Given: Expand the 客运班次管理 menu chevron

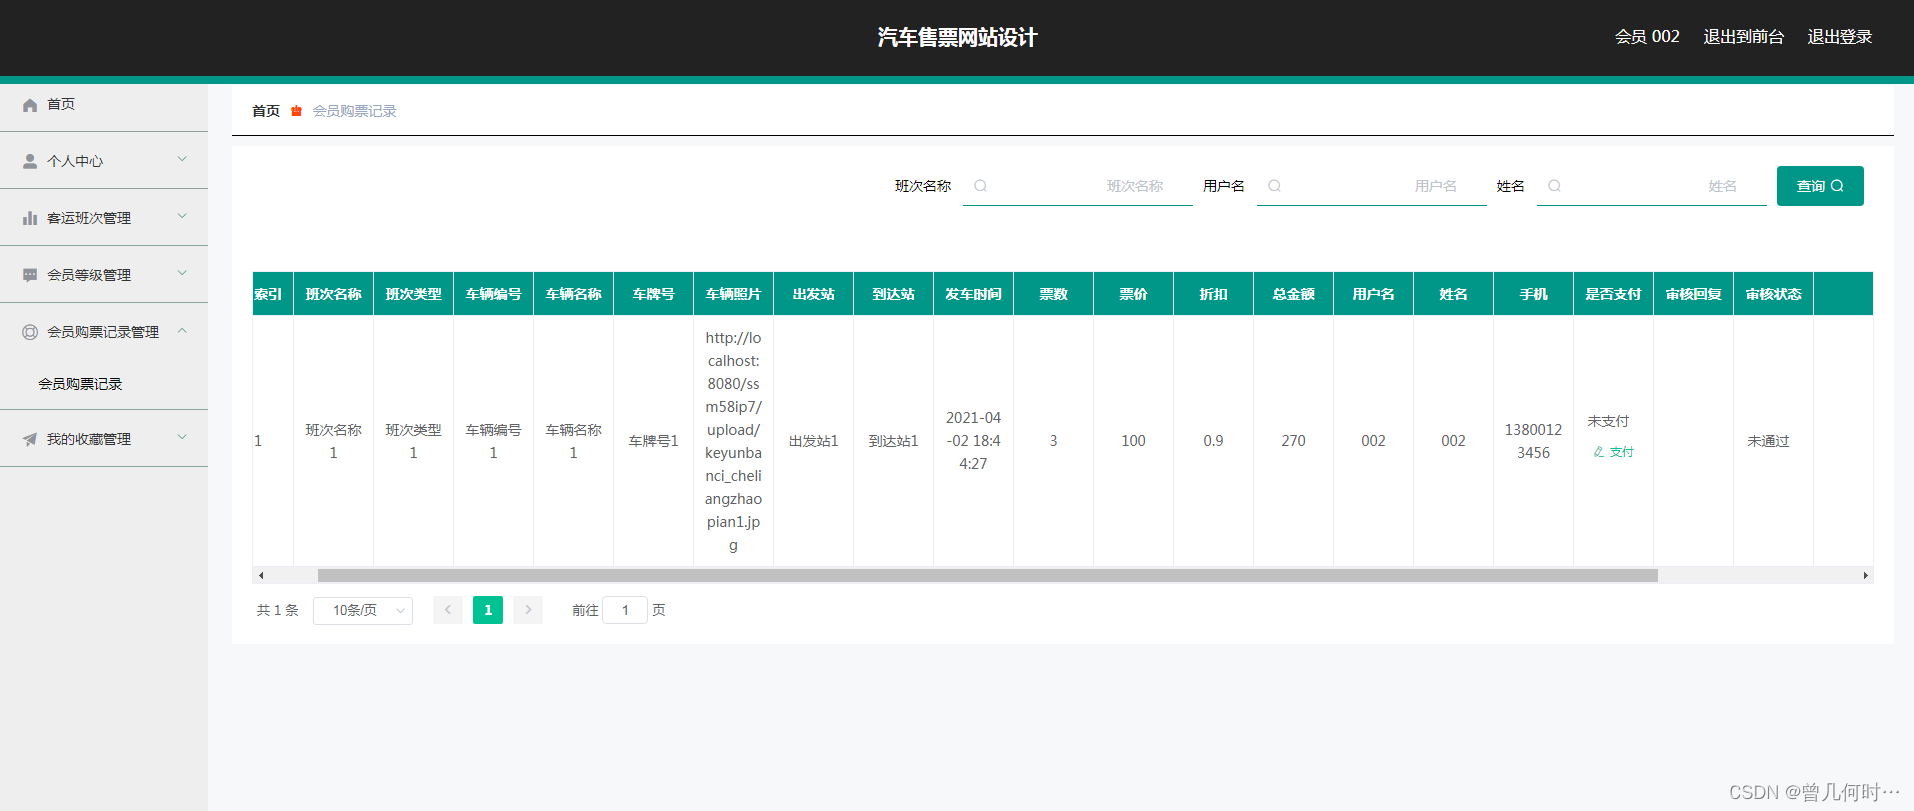Looking at the screenshot, I should [x=182, y=216].
